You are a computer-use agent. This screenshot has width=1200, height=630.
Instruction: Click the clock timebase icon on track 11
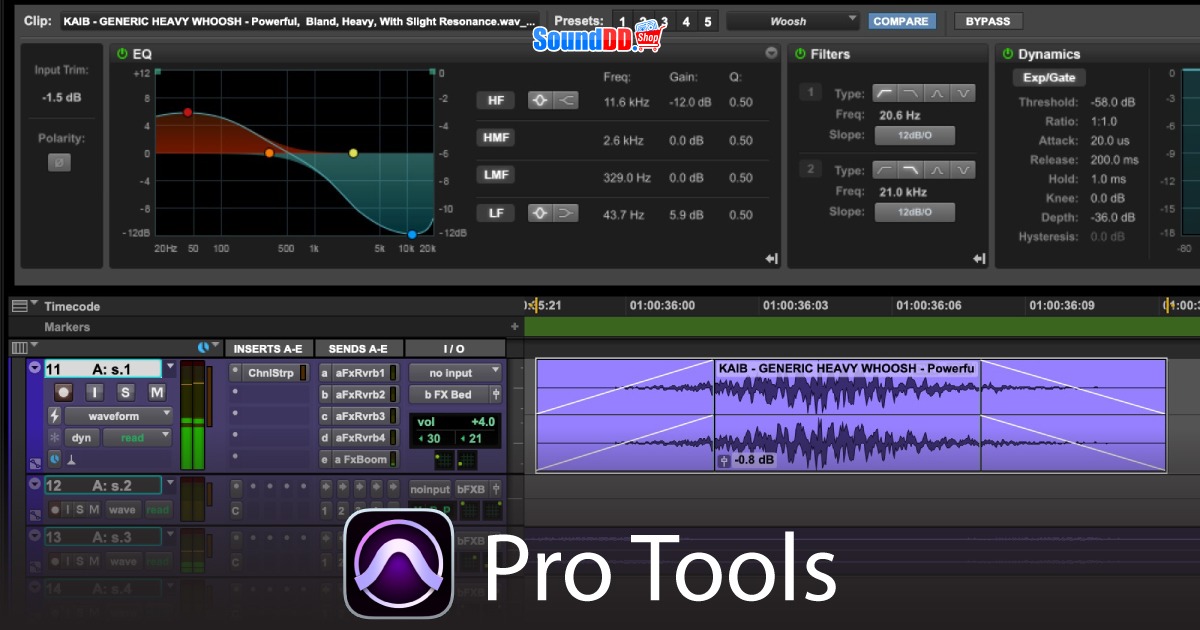click(54, 459)
